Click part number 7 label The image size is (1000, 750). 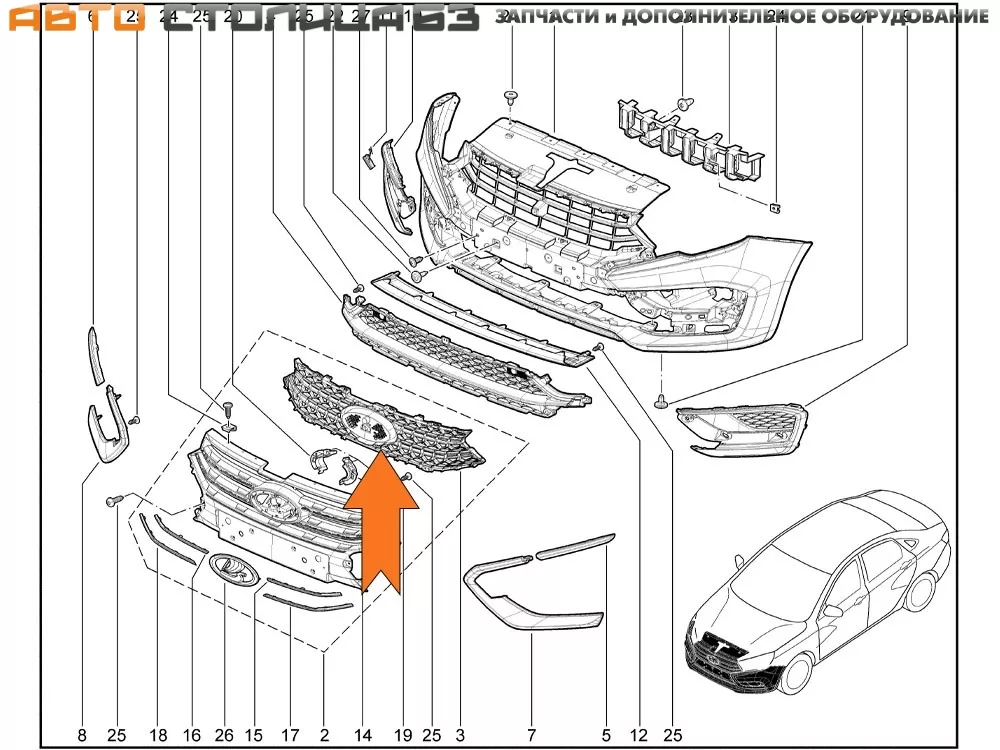point(531,736)
